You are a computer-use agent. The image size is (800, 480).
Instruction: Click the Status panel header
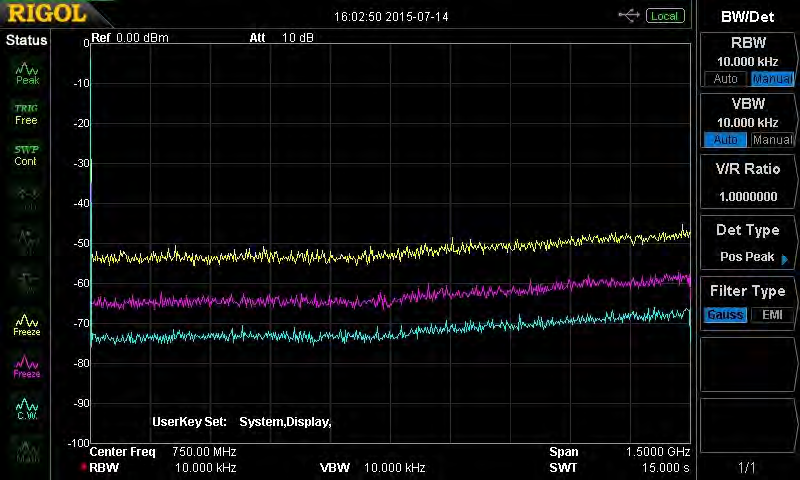(27, 40)
